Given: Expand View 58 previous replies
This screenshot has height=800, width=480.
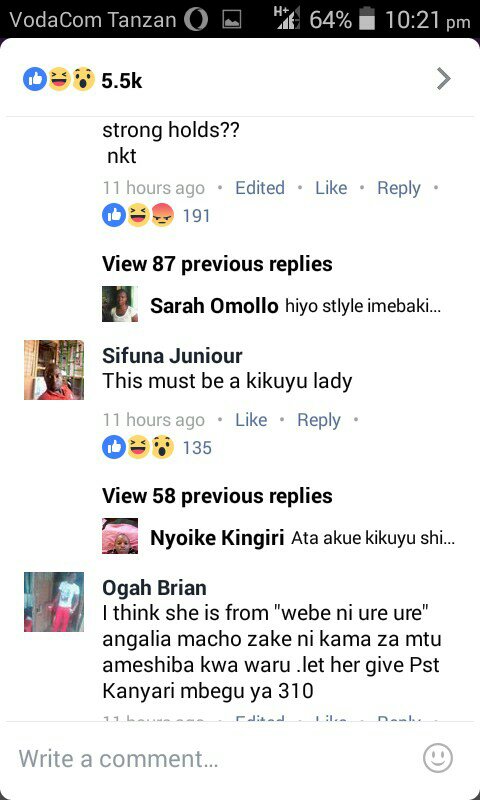Looking at the screenshot, I should (217, 496).
